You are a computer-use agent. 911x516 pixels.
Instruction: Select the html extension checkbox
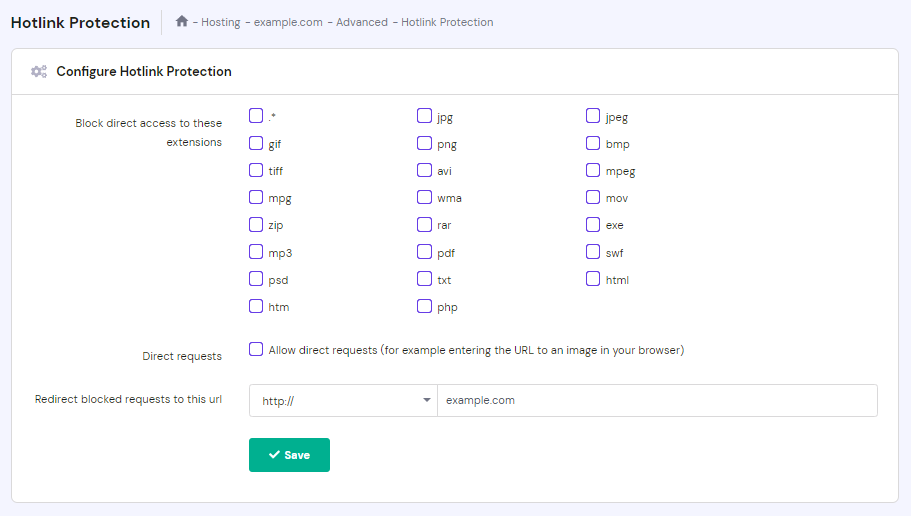593,279
